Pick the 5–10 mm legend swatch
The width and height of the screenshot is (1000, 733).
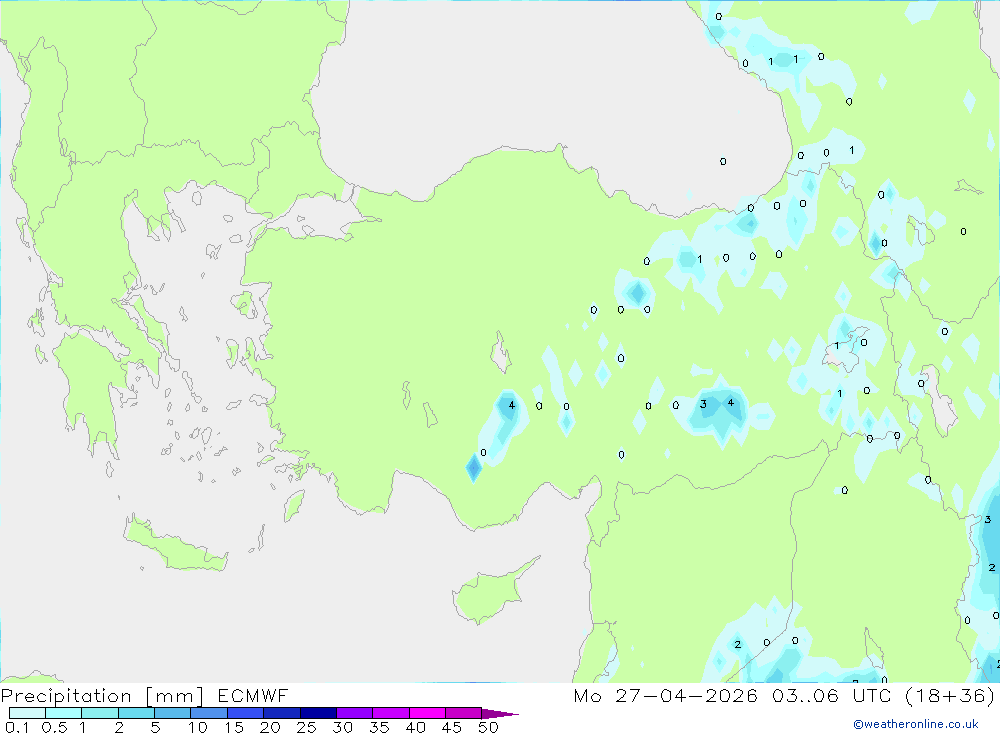click(173, 713)
